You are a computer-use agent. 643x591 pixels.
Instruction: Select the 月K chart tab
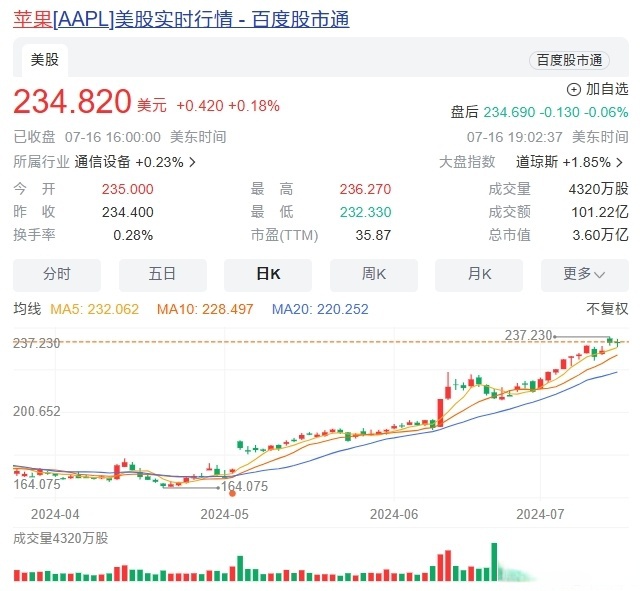tap(479, 274)
